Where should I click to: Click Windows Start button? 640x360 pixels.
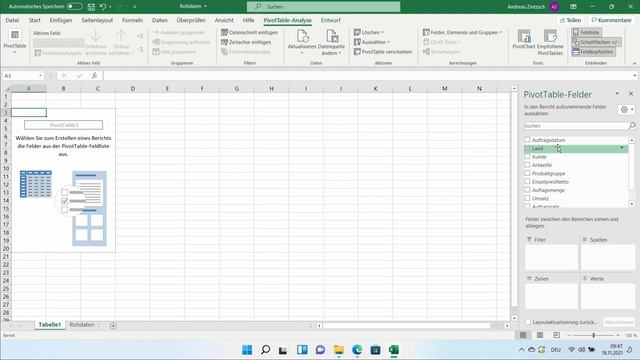[247, 350]
